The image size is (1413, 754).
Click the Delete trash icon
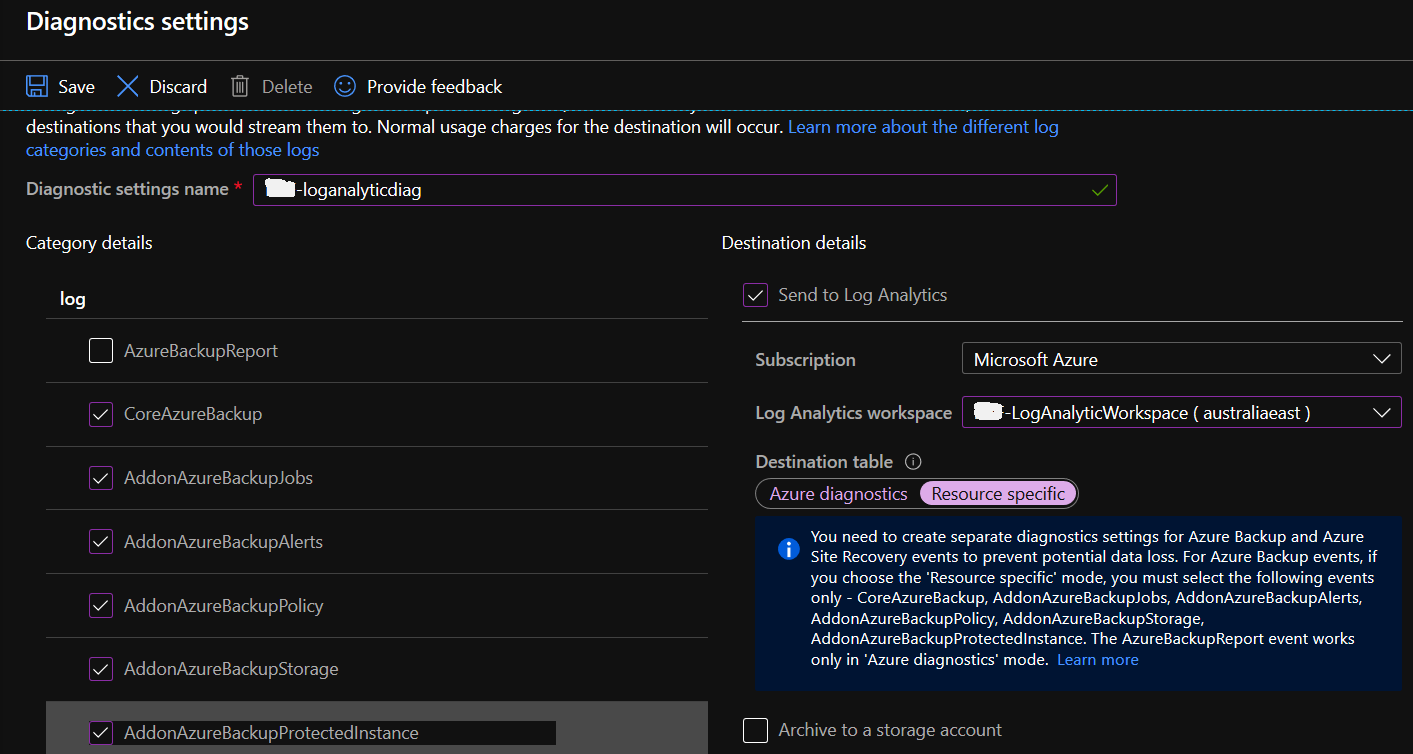pos(239,86)
